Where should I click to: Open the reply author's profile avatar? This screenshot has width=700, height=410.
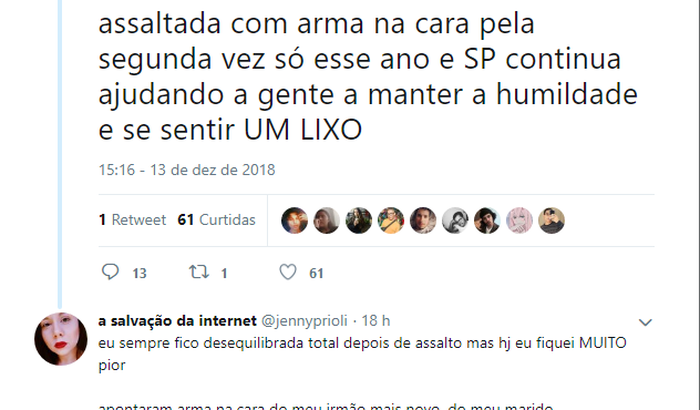pos(61,338)
